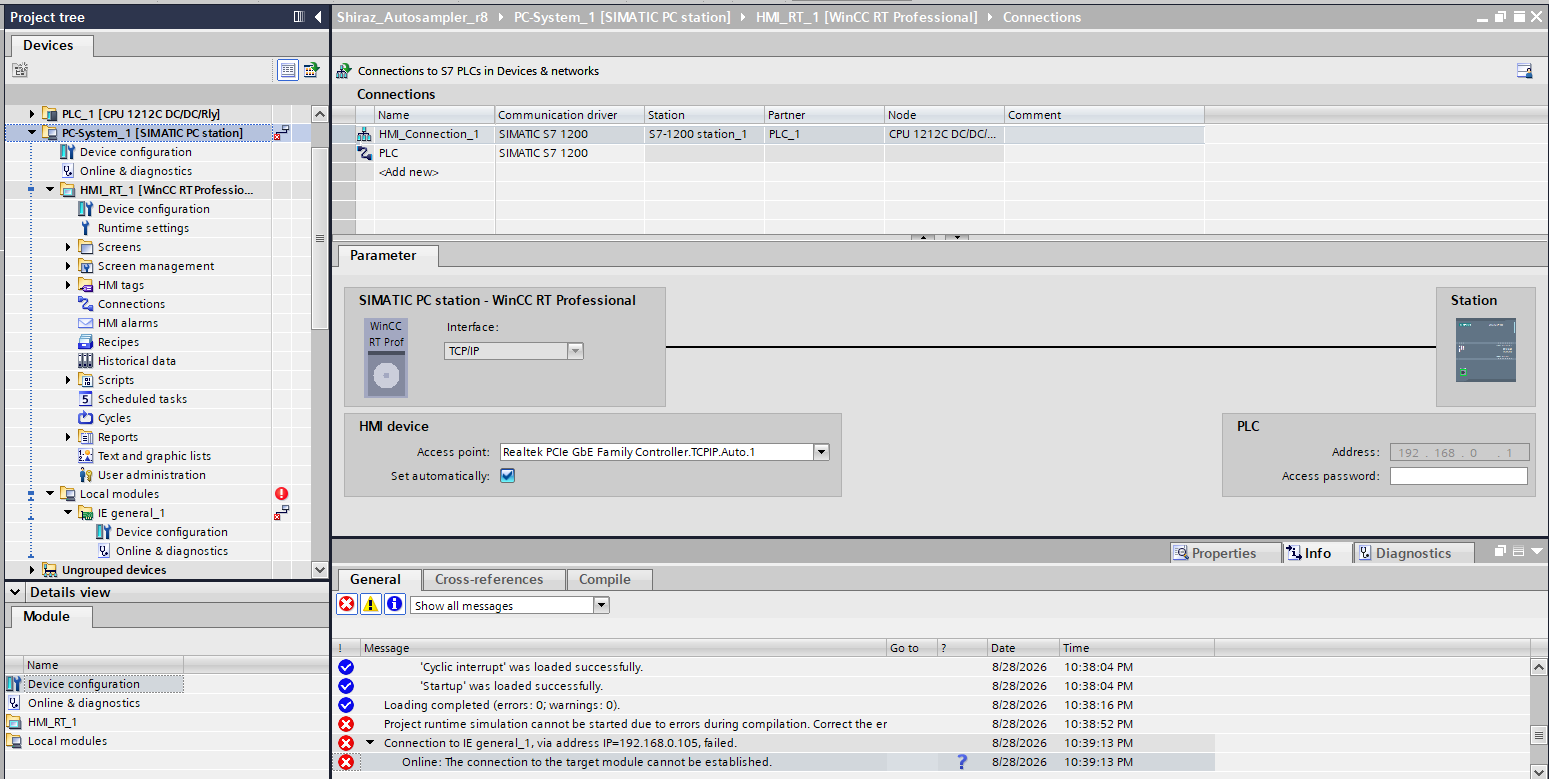1549x779 pixels.
Task: Open User administration in the project tree
Action: point(151,475)
